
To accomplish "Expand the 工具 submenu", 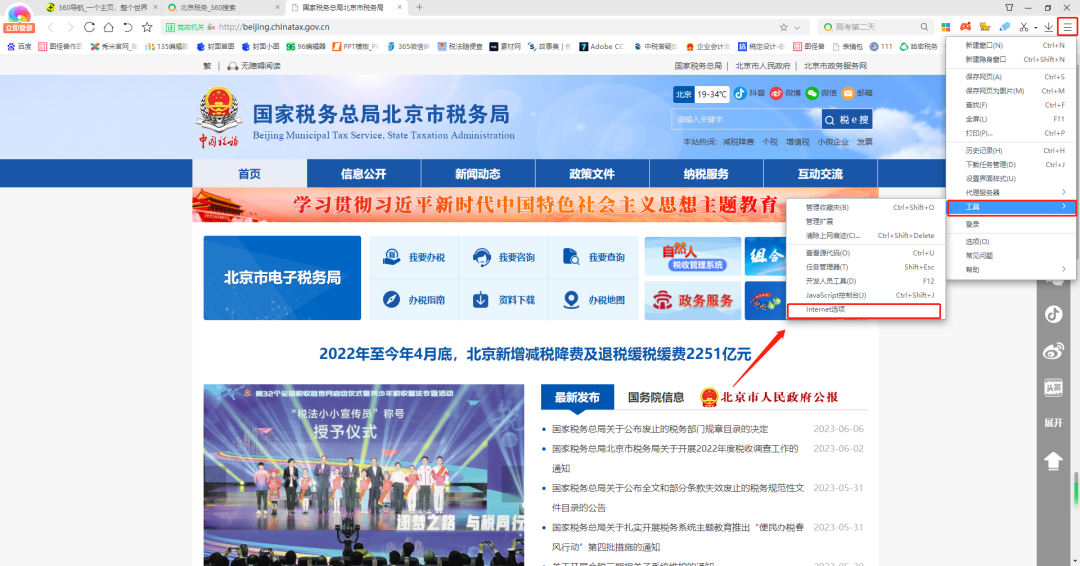I will (1011, 207).
